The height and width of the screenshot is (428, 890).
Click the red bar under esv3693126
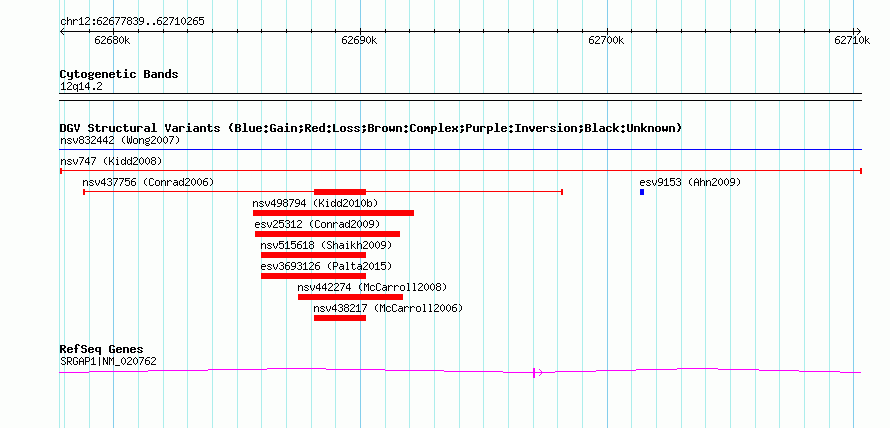point(313,276)
